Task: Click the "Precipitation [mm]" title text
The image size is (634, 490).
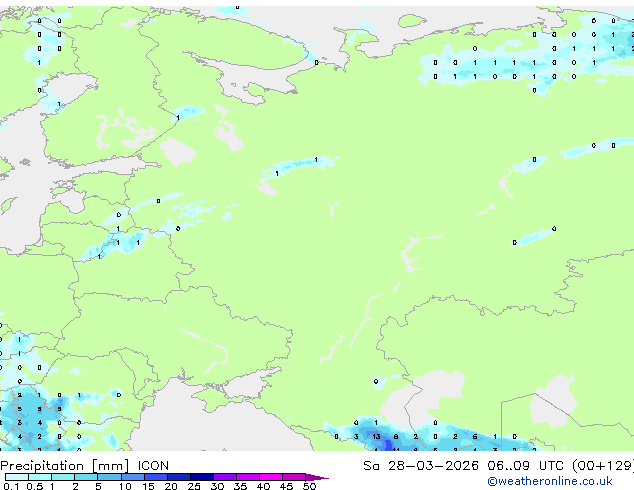Action: coord(64,466)
